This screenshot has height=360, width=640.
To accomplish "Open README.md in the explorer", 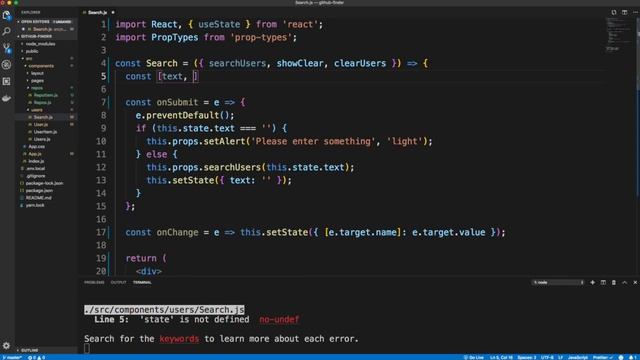I will pos(38,198).
